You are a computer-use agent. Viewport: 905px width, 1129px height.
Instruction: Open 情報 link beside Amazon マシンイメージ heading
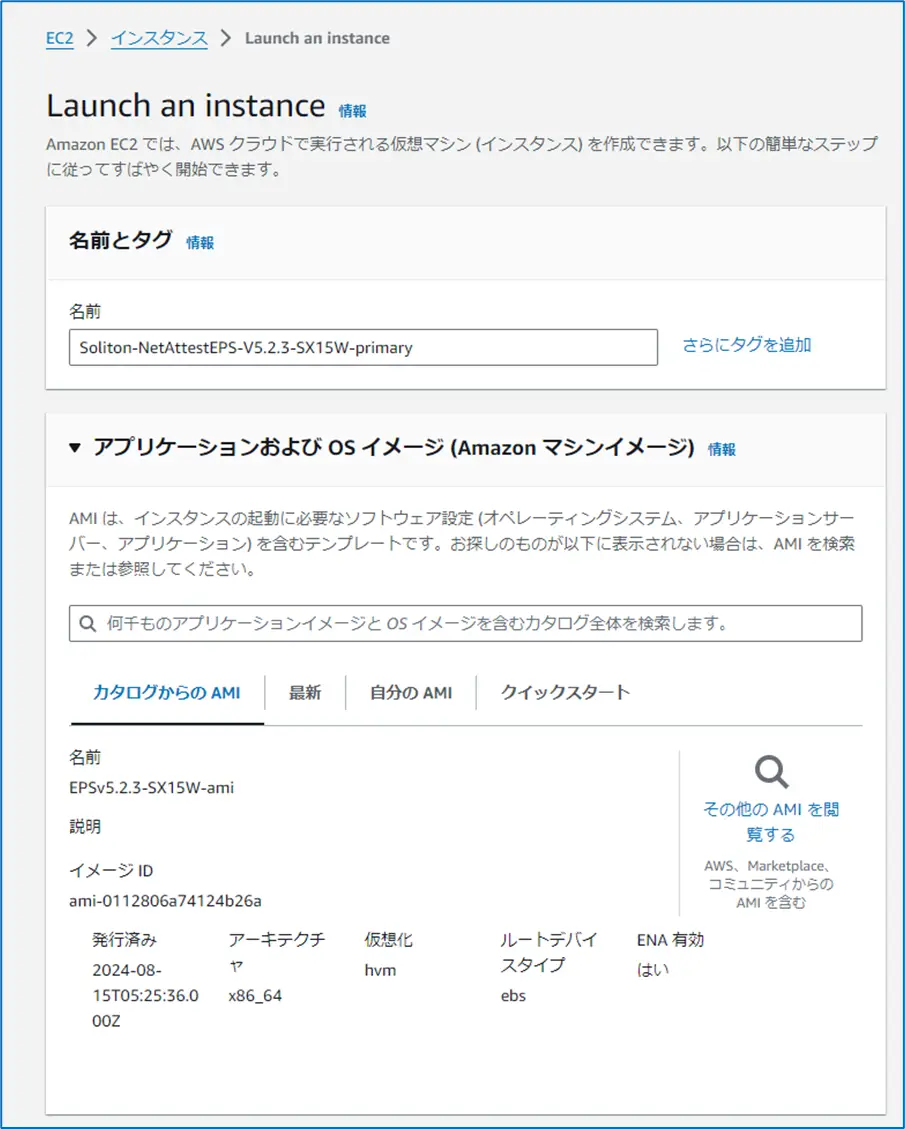pos(721,449)
